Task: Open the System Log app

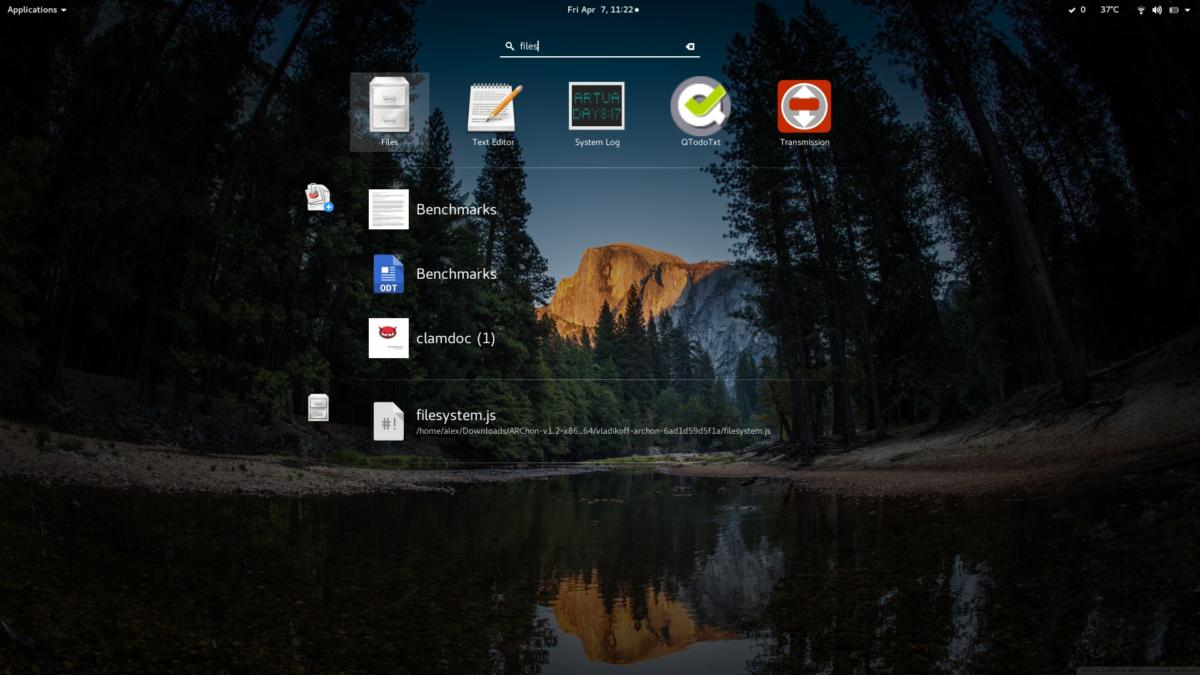Action: click(597, 112)
